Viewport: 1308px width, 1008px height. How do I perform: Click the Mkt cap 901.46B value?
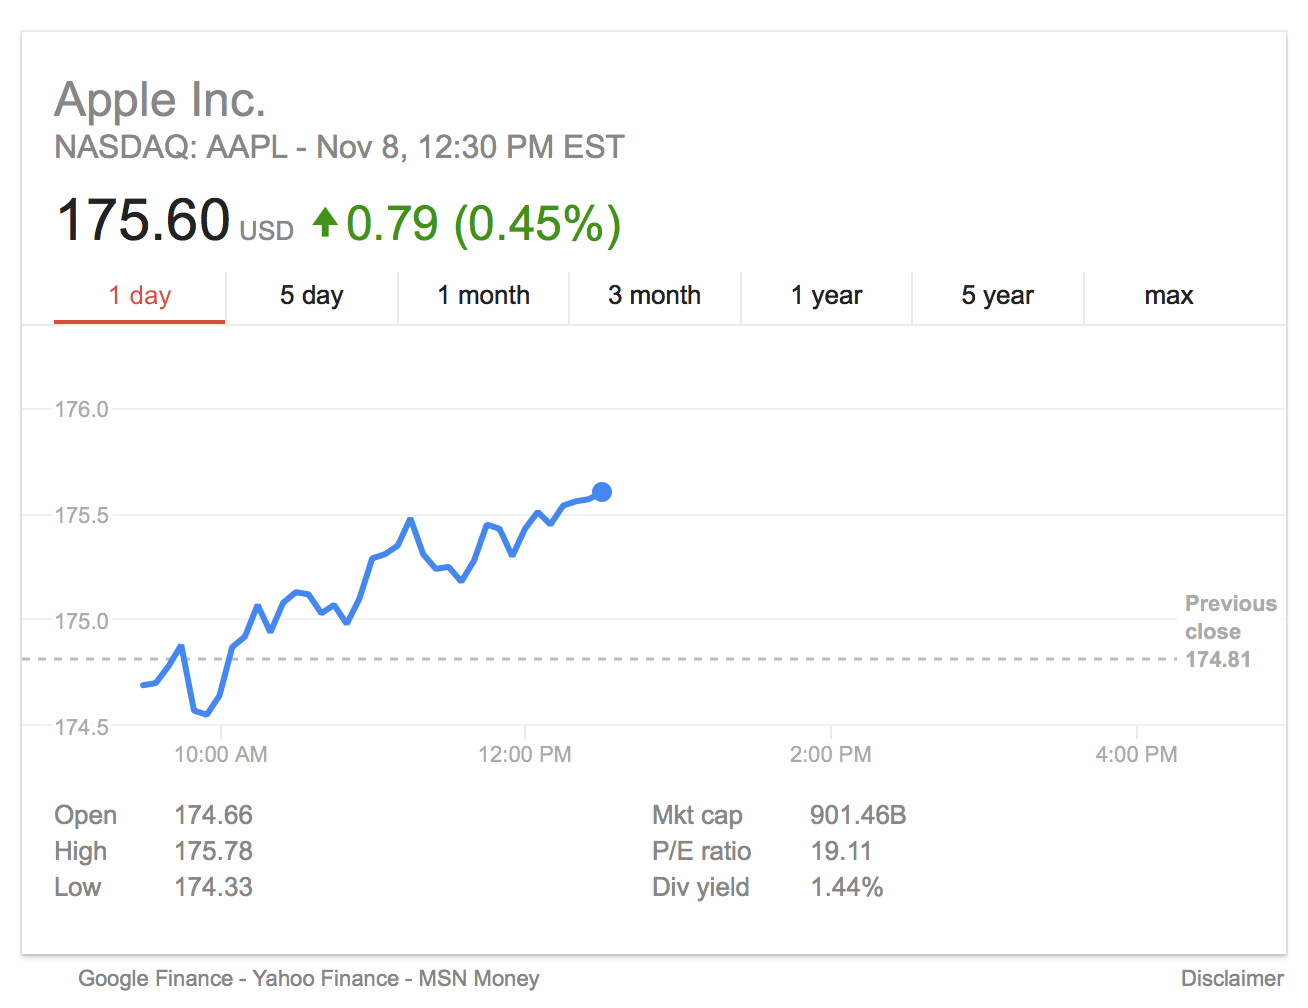(x=858, y=815)
